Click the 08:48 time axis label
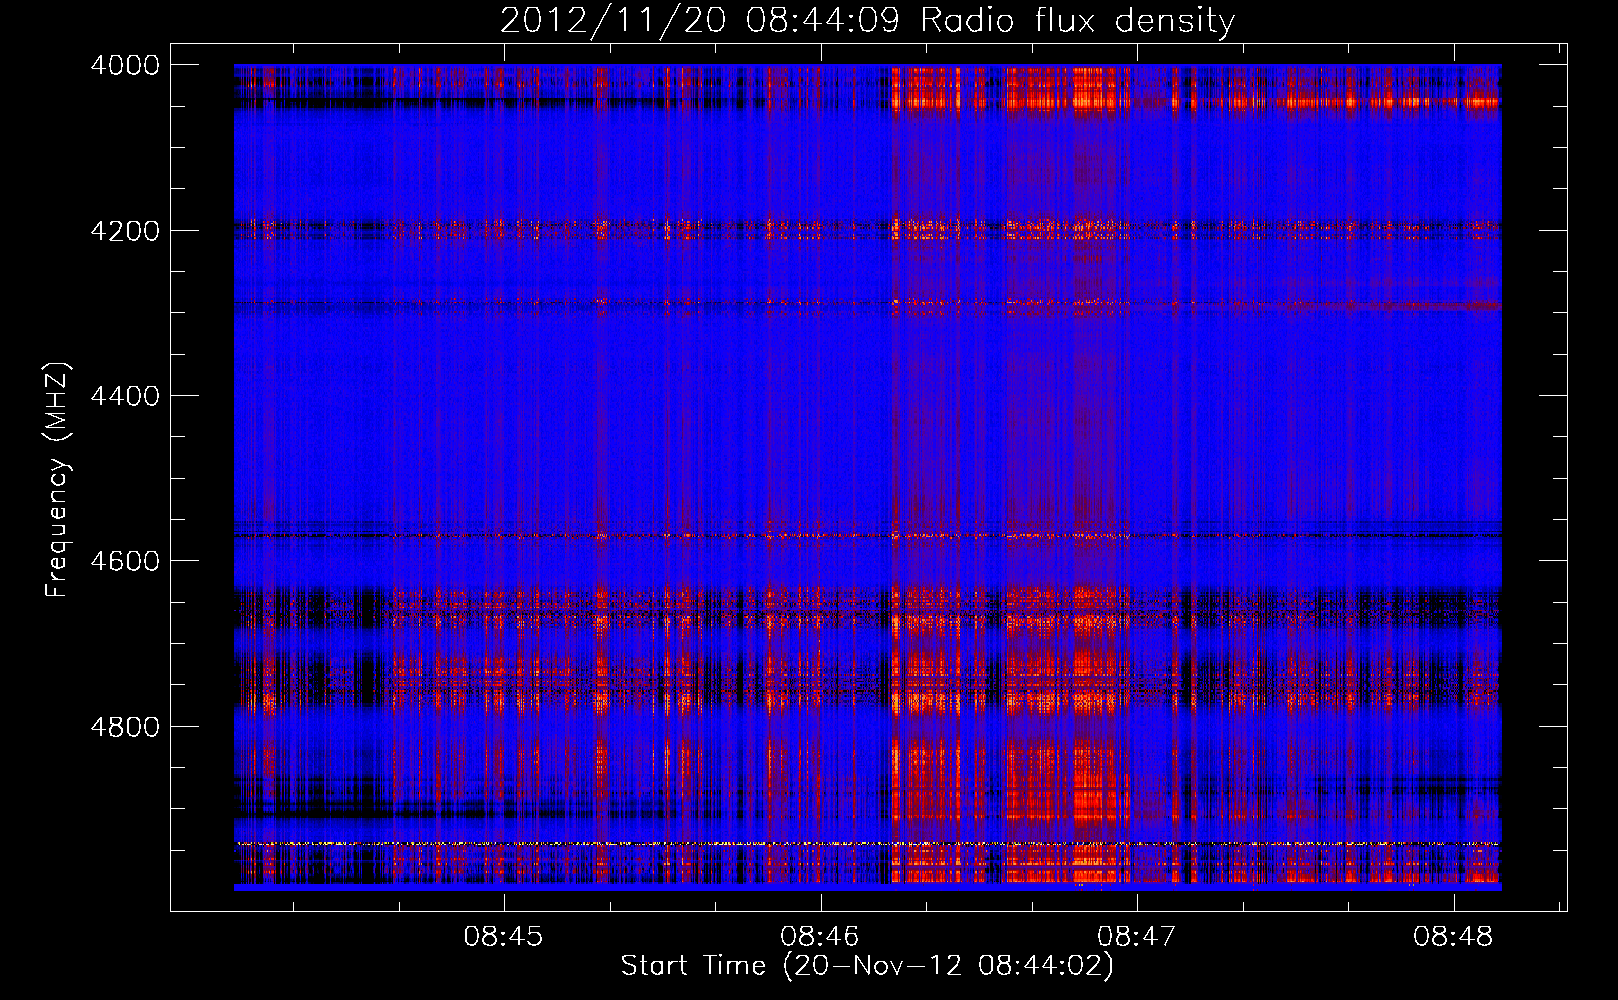The height and width of the screenshot is (1000, 1618). [1453, 937]
